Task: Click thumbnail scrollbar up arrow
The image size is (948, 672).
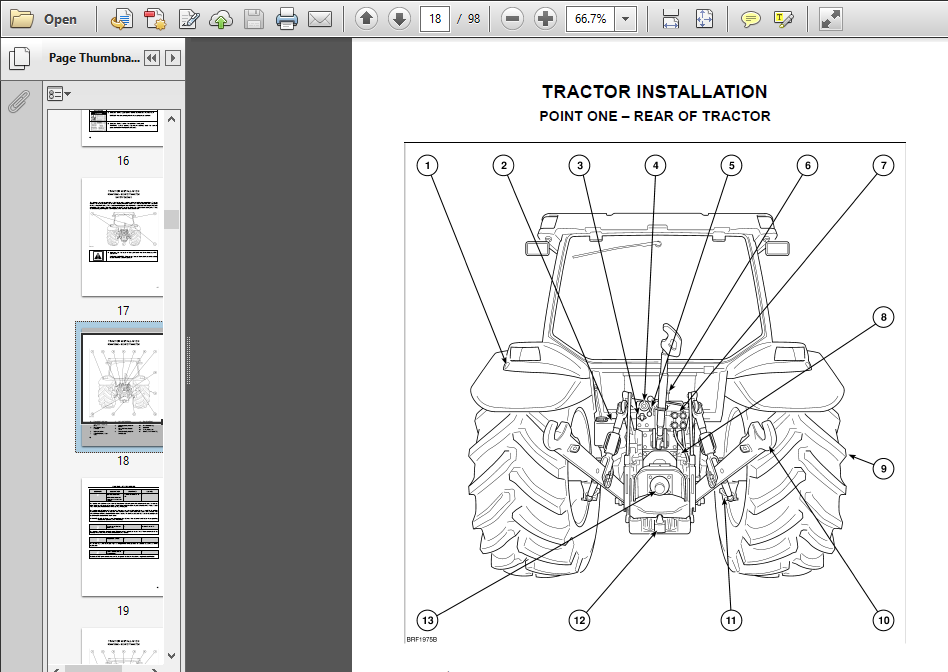Action: (172, 119)
